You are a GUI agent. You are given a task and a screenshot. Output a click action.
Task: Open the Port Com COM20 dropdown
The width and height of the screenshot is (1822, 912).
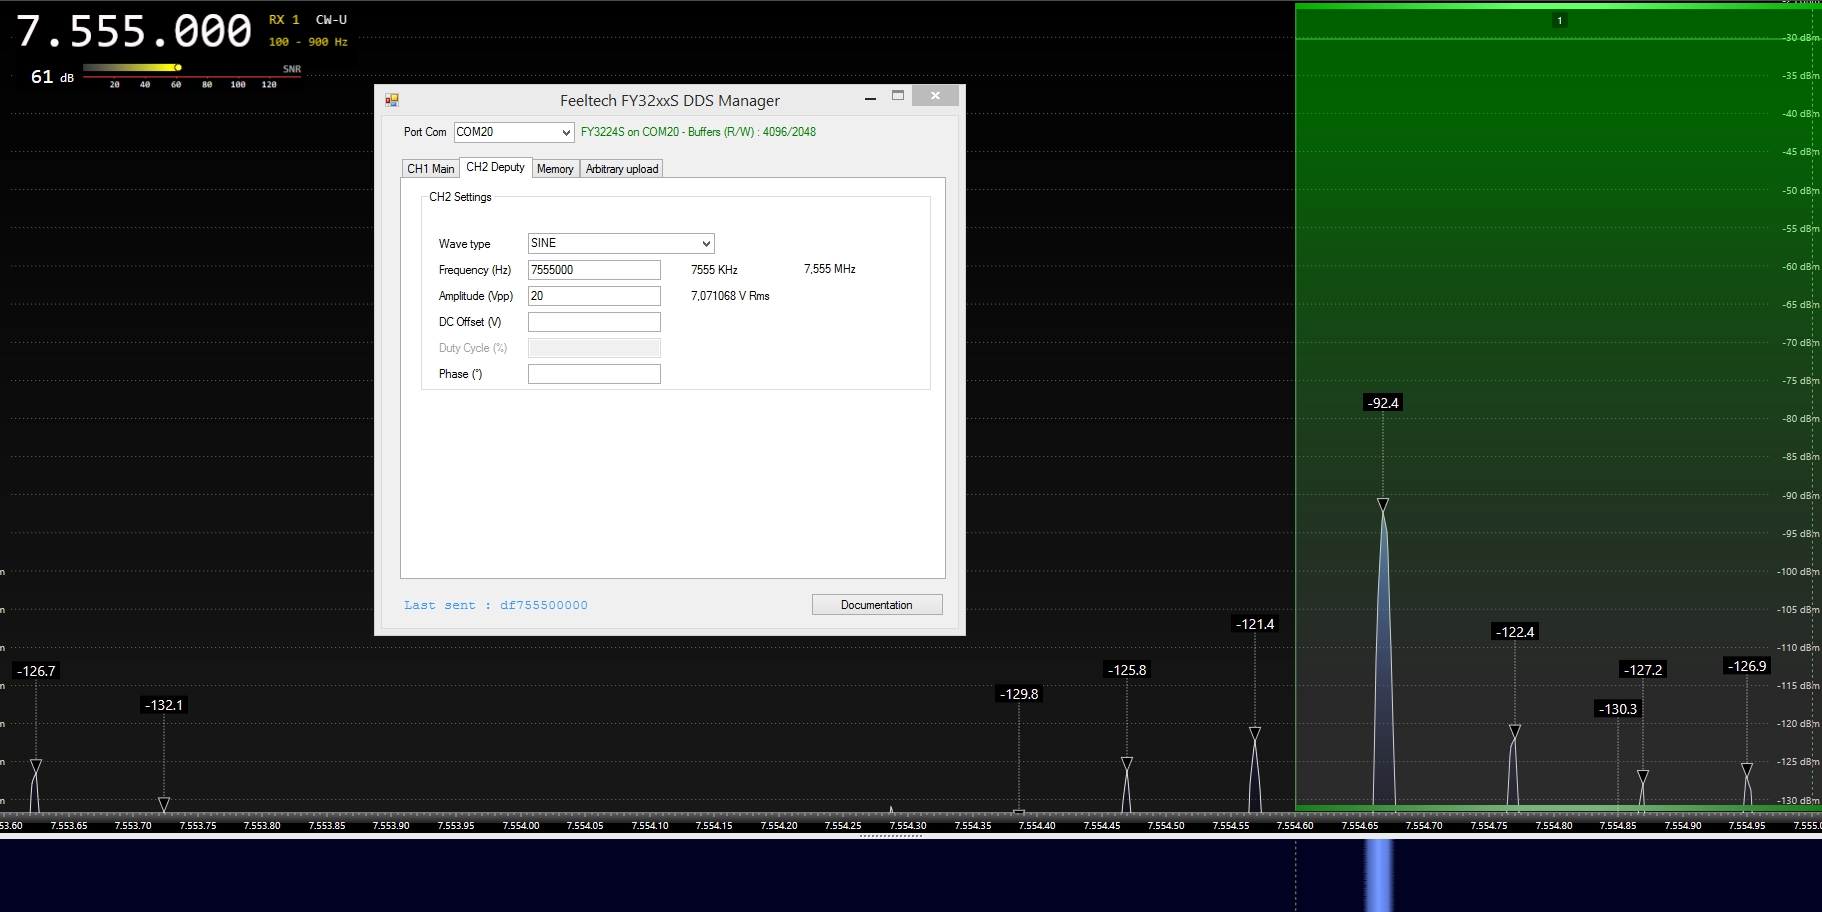coord(514,132)
